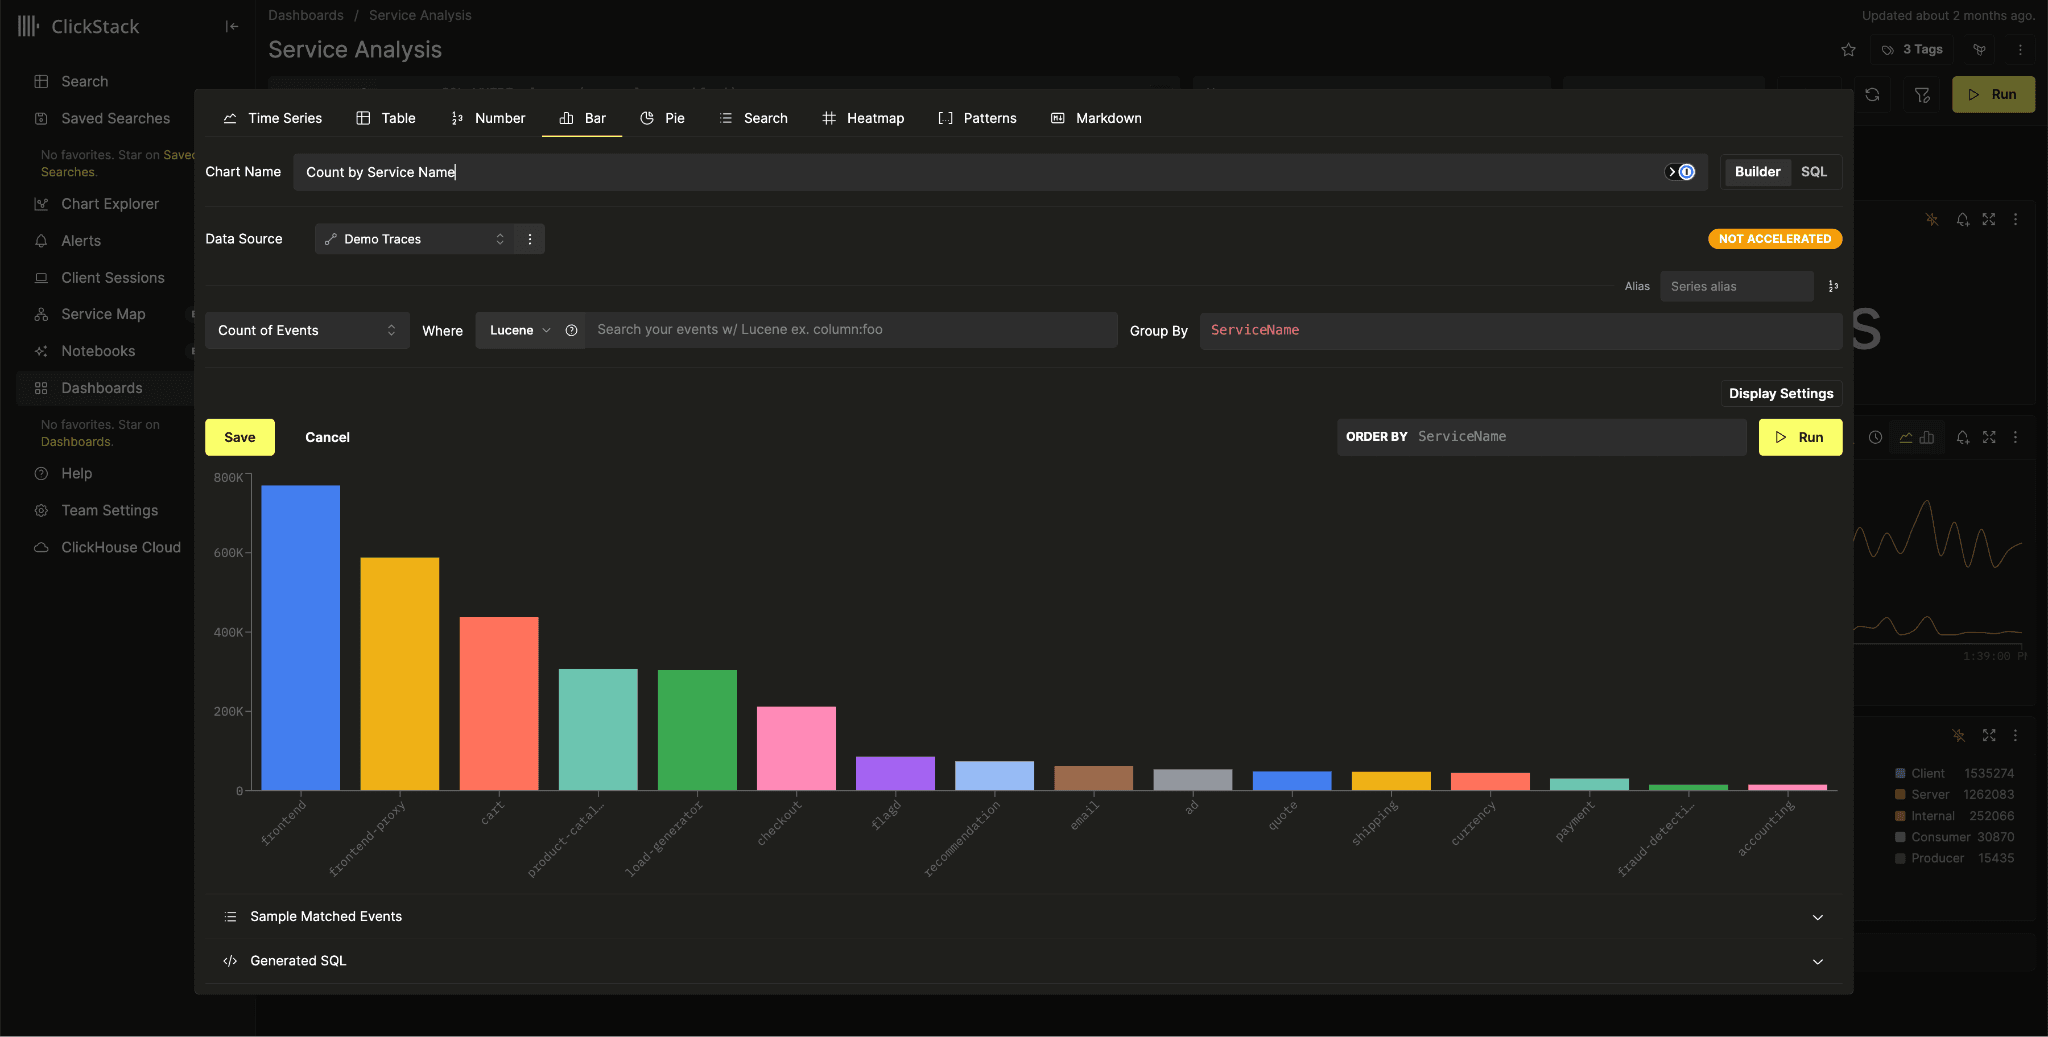Click the clock icon on the line chart tile
The image size is (2048, 1037).
[1875, 437]
